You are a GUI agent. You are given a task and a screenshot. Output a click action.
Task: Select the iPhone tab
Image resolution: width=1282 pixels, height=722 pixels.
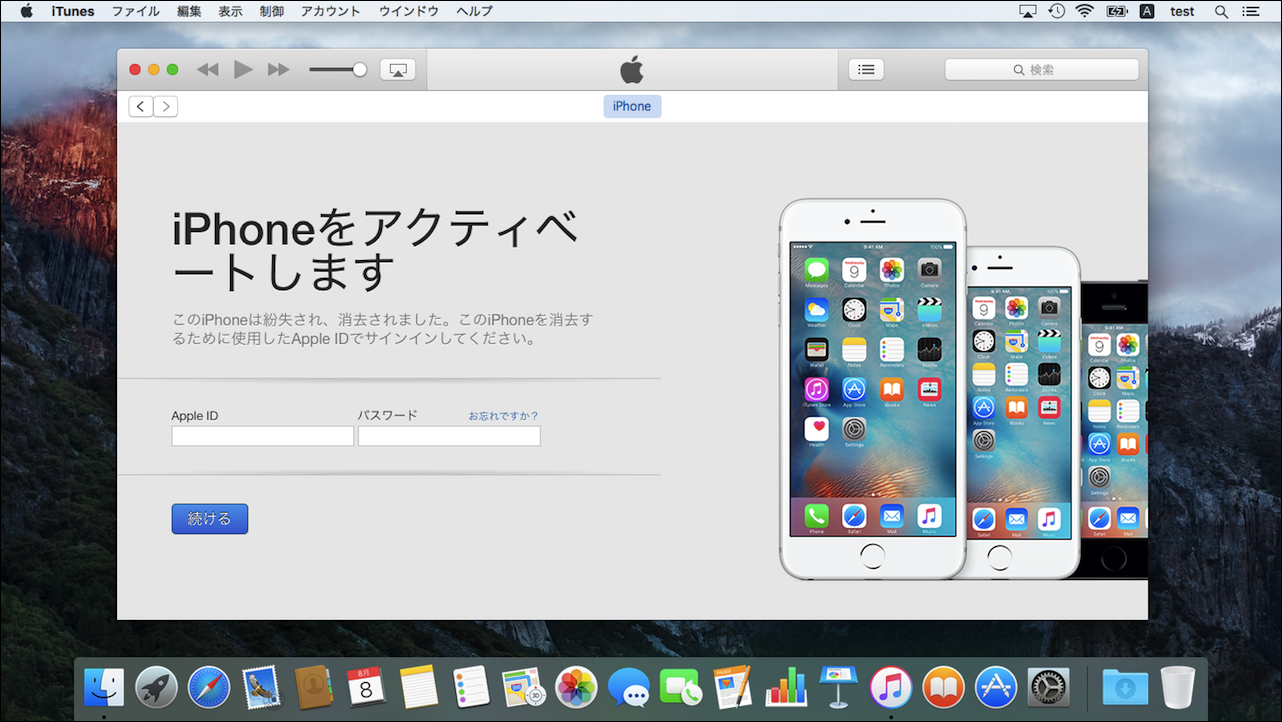632,106
